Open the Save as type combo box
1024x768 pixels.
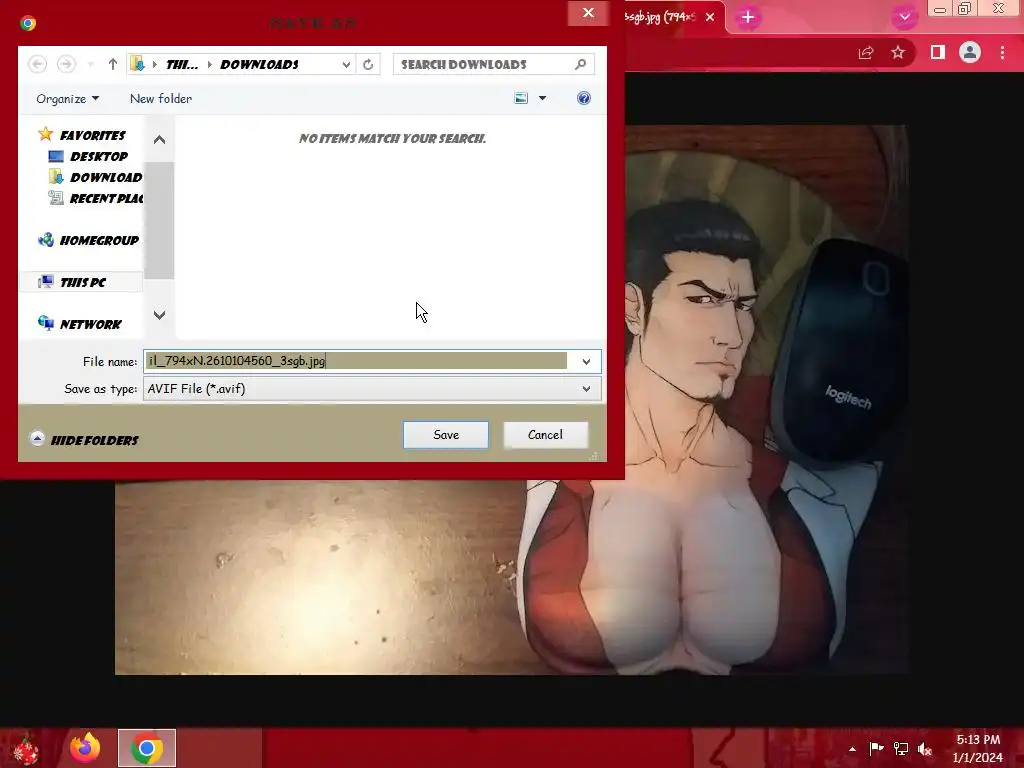click(372, 389)
